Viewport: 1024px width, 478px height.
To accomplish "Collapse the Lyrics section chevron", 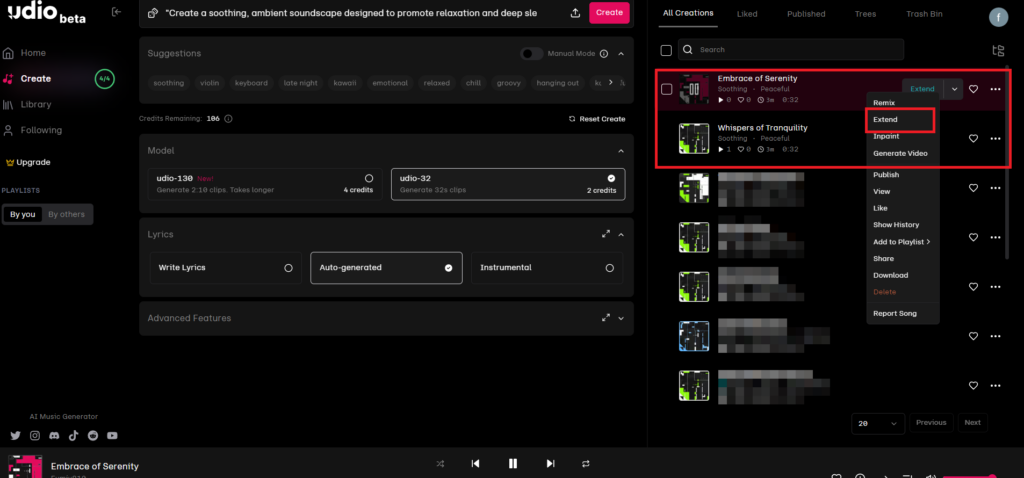I will (x=621, y=234).
